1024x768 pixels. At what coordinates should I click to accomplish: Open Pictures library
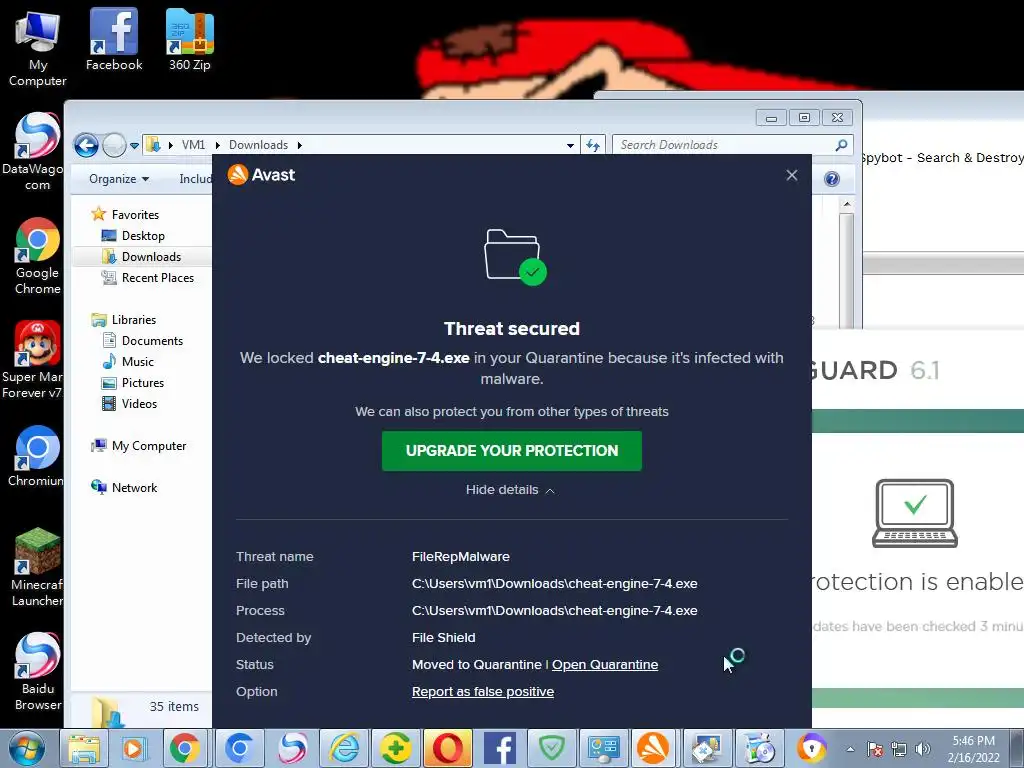click(142, 383)
